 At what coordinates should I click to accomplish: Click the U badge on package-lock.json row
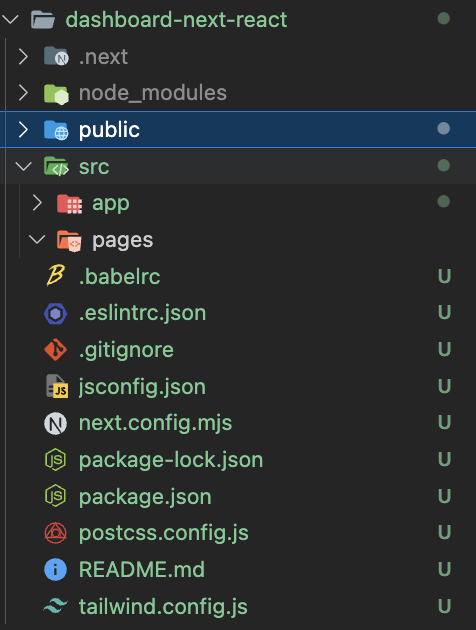(x=444, y=459)
